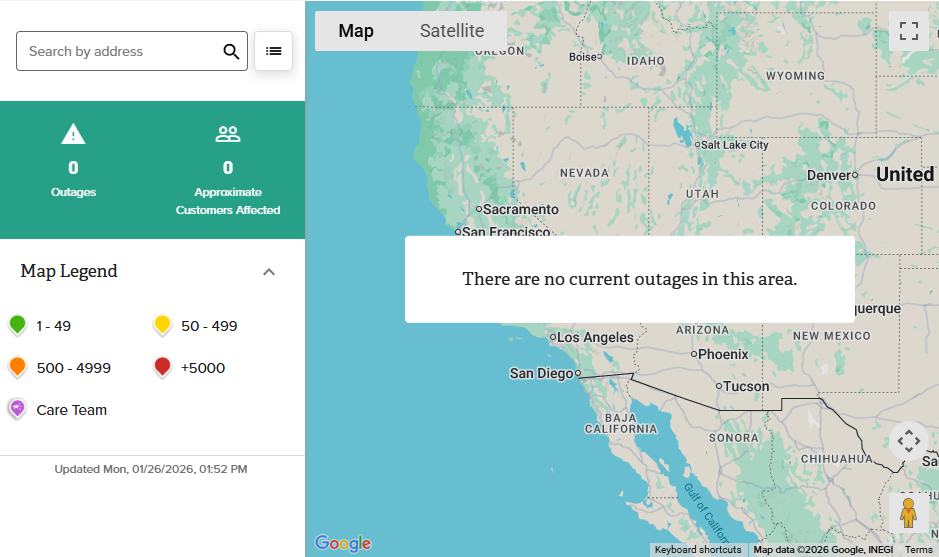Screen dimensions: 939x557
Task: Toggle fullscreen map view
Action: tap(908, 31)
